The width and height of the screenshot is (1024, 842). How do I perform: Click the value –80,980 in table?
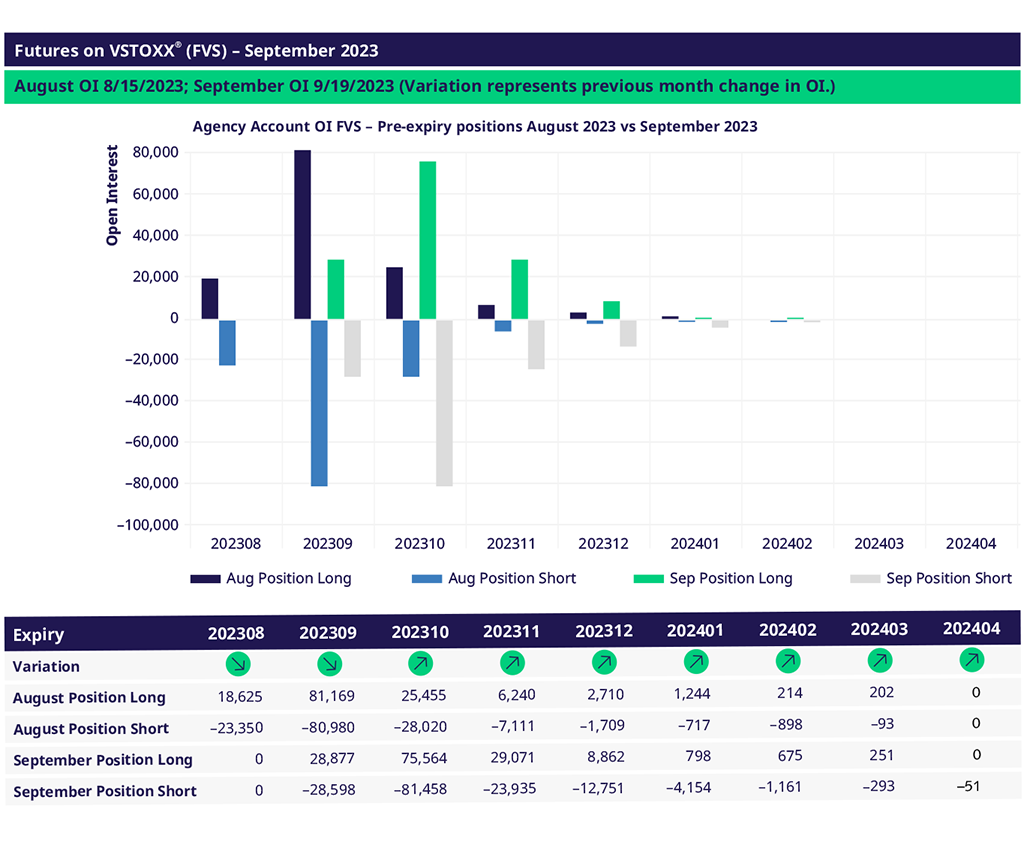click(x=328, y=727)
